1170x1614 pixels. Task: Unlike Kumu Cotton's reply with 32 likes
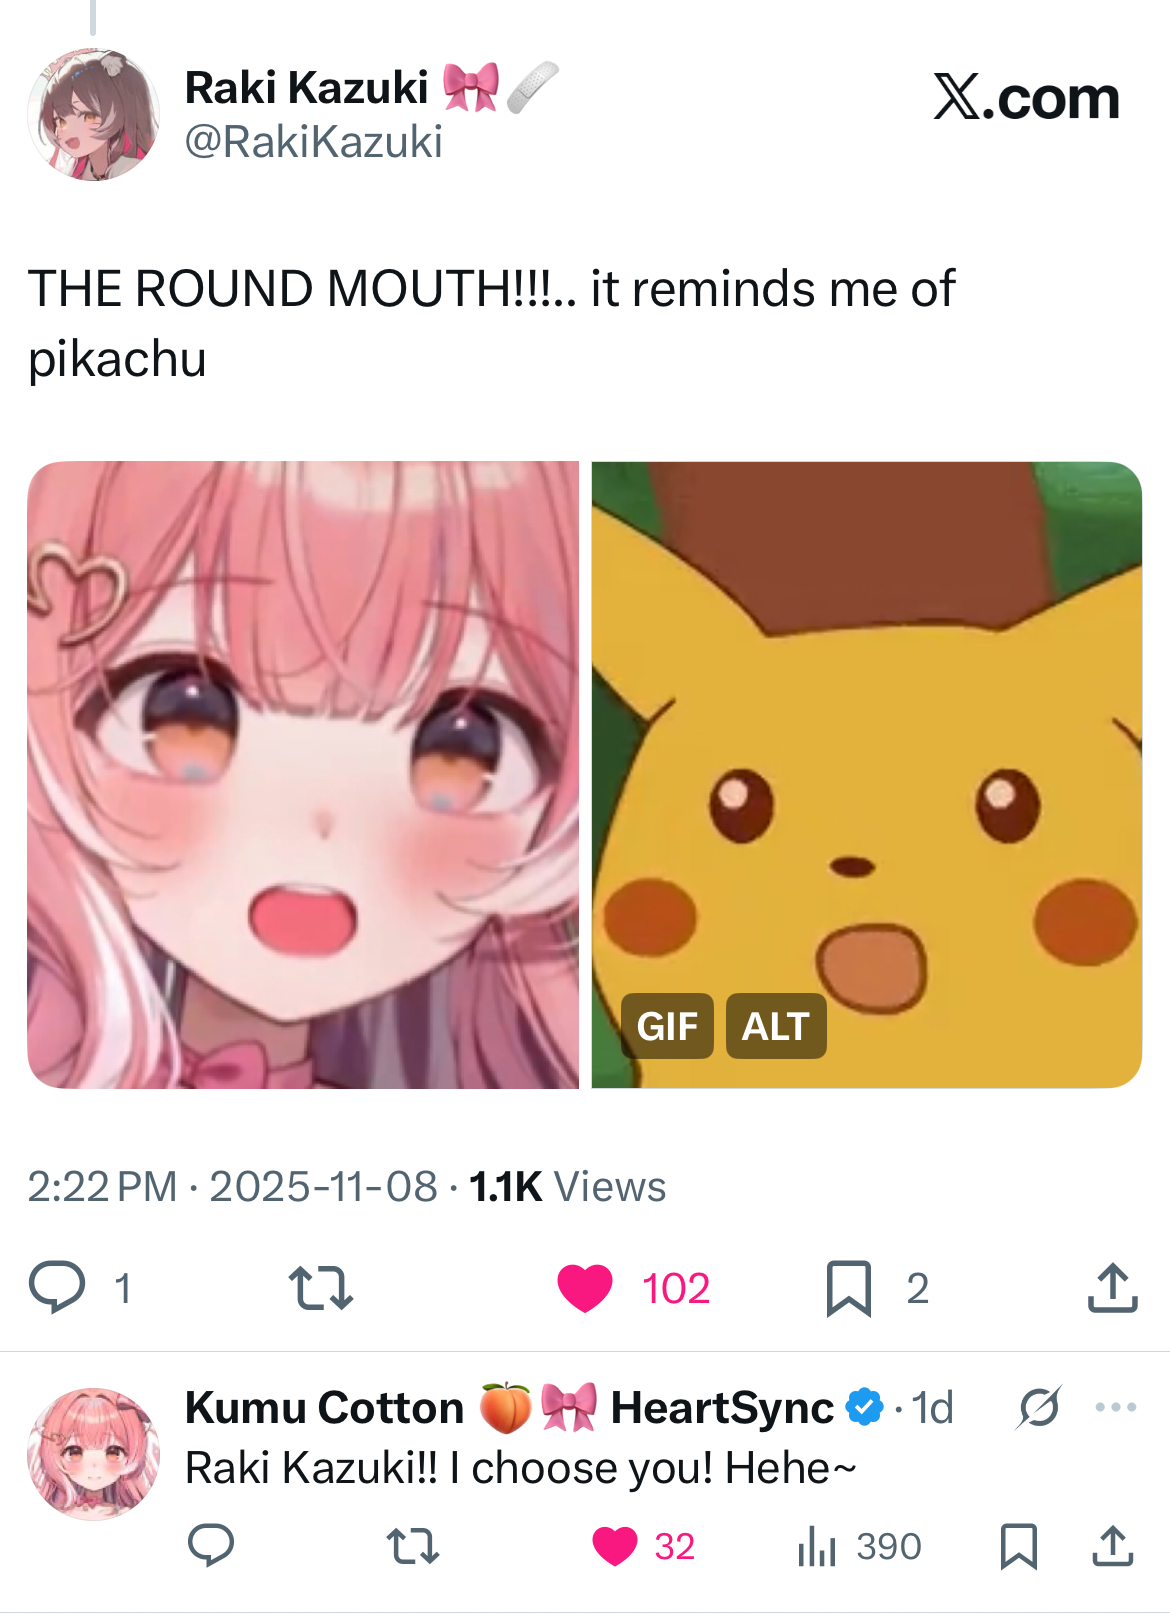(615, 1546)
